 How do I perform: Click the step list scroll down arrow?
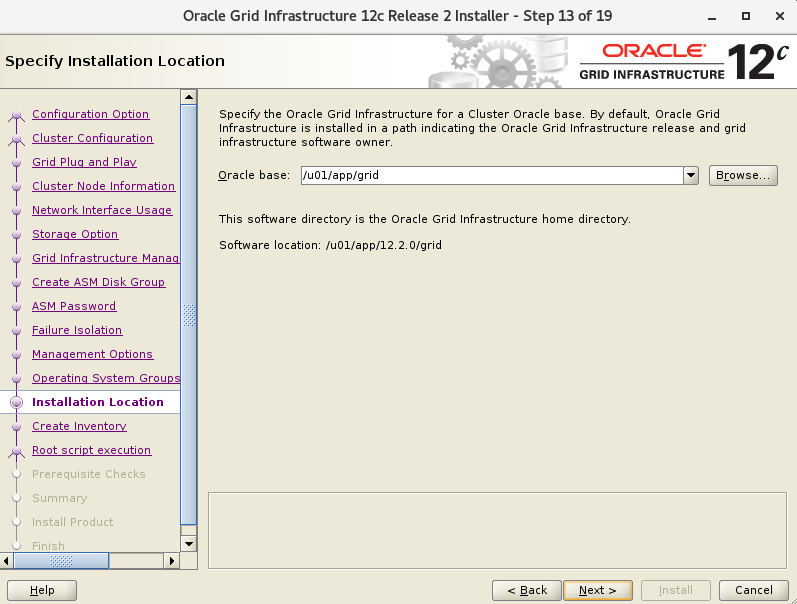189,544
